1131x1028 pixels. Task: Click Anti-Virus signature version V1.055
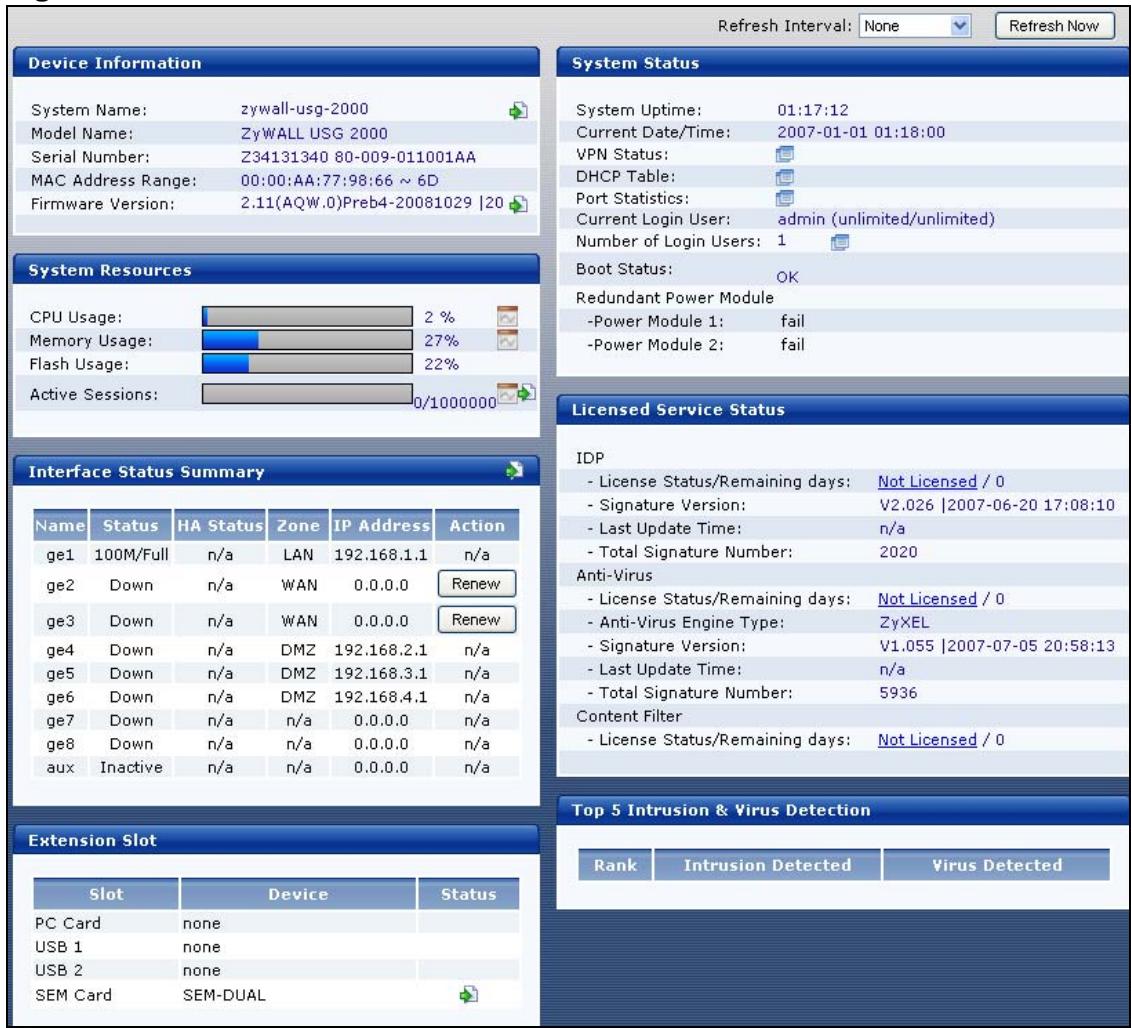click(x=997, y=646)
